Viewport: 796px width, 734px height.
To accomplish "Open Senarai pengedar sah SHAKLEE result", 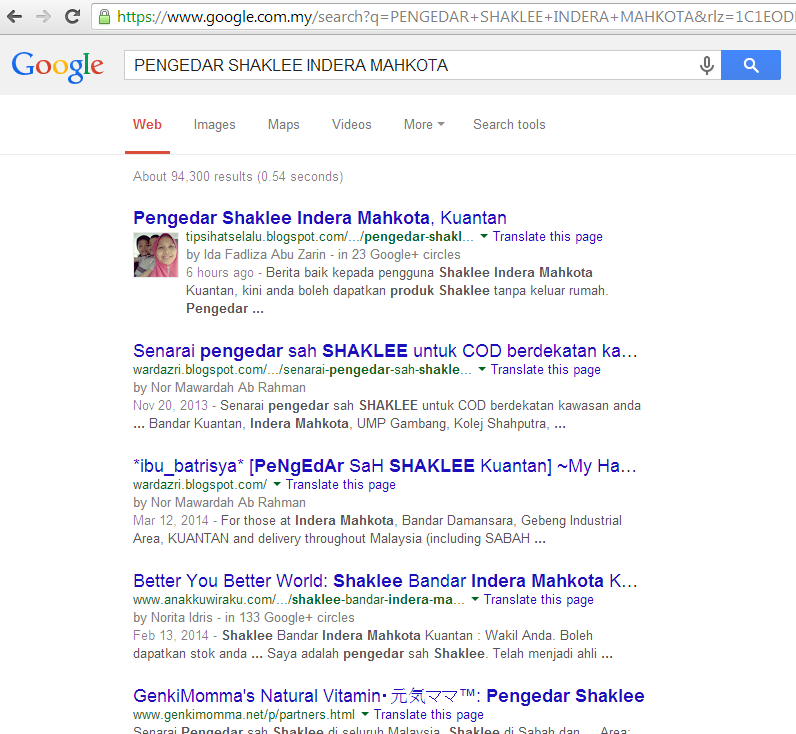I will click(x=385, y=351).
